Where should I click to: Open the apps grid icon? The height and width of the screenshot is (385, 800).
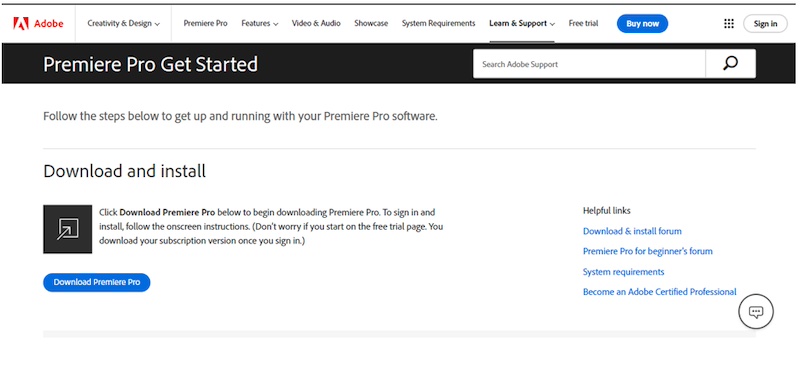click(x=729, y=23)
